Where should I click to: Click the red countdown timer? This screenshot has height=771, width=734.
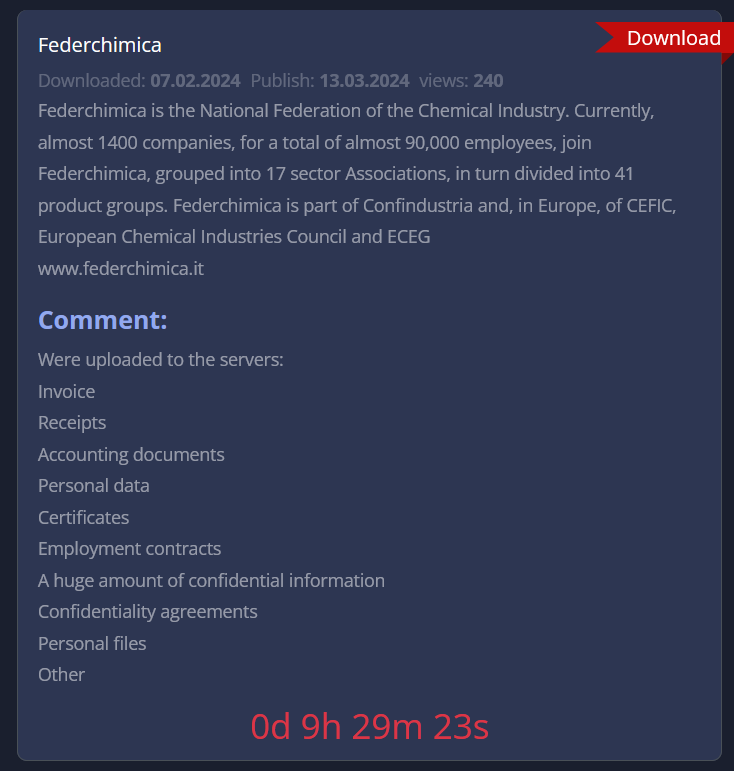[x=369, y=727]
